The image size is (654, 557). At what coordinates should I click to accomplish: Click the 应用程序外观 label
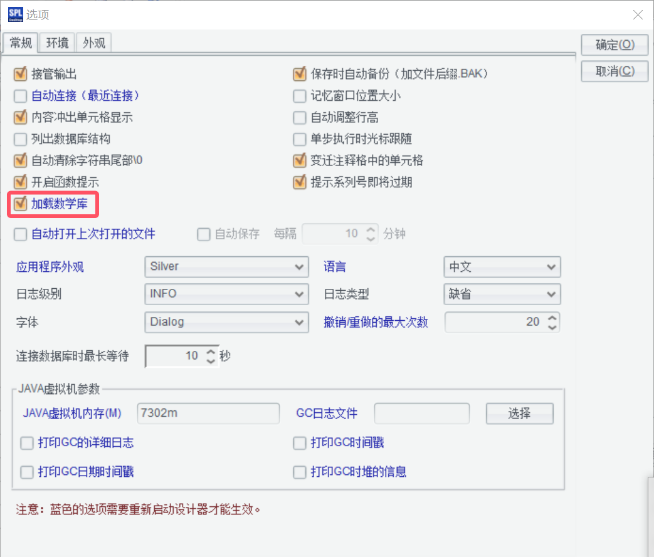click(x=50, y=267)
